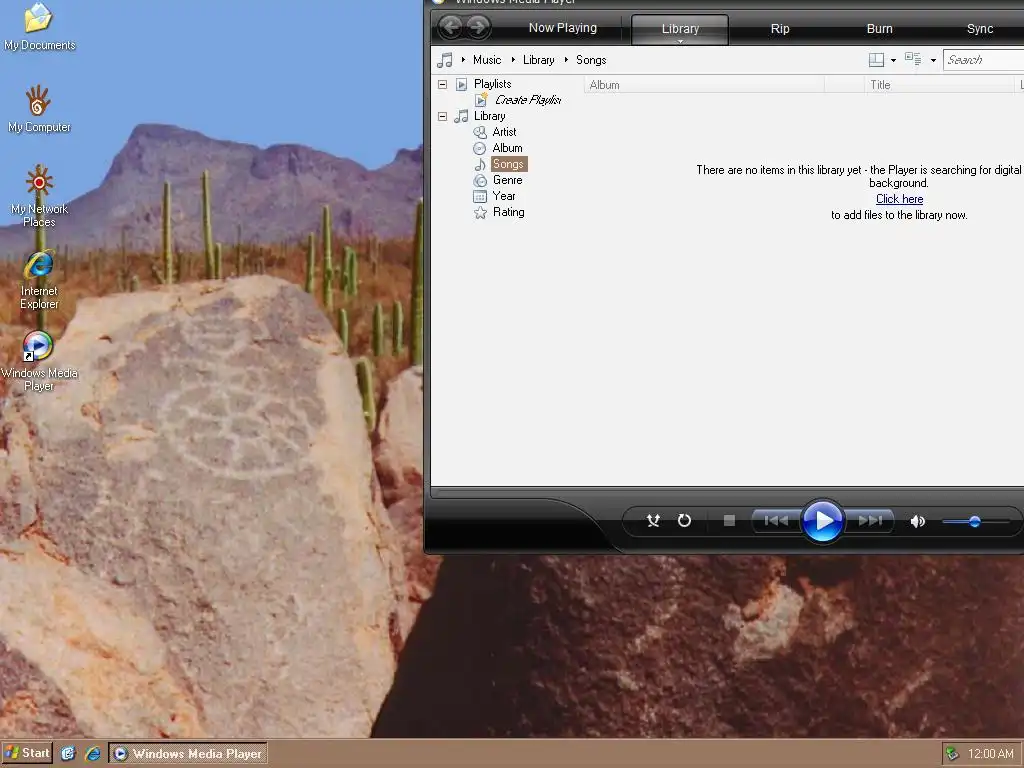Switch to the Burn tab
The width and height of the screenshot is (1024, 768).
(880, 29)
